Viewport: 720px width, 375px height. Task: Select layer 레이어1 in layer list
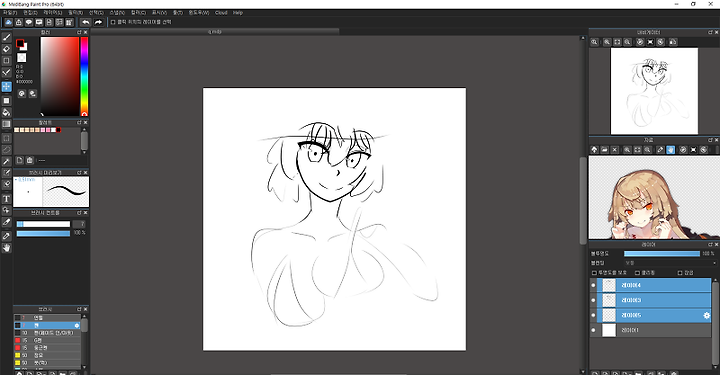(x=650, y=330)
